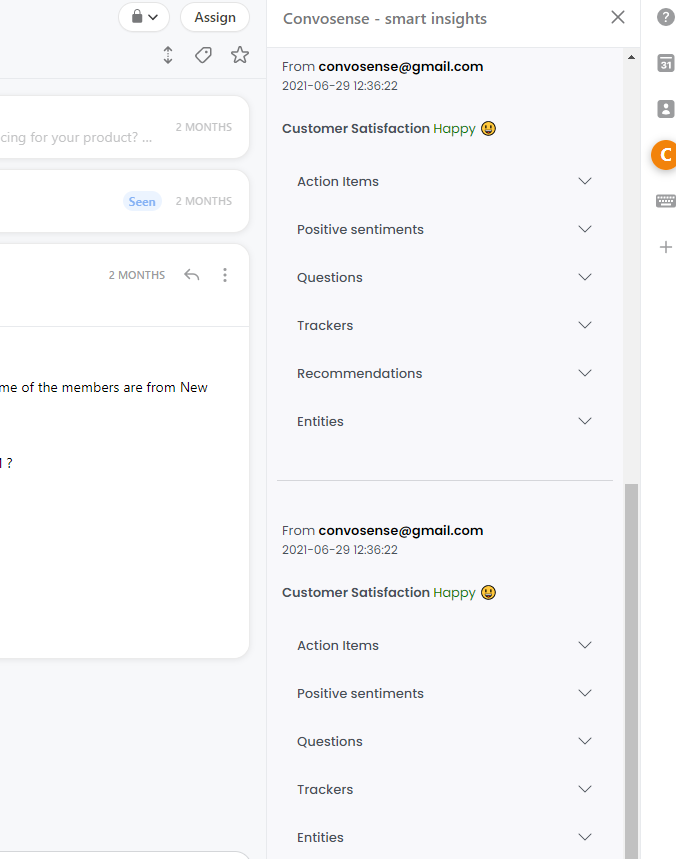Expand the Recommendations section
This screenshot has width=676, height=859.
(x=444, y=373)
